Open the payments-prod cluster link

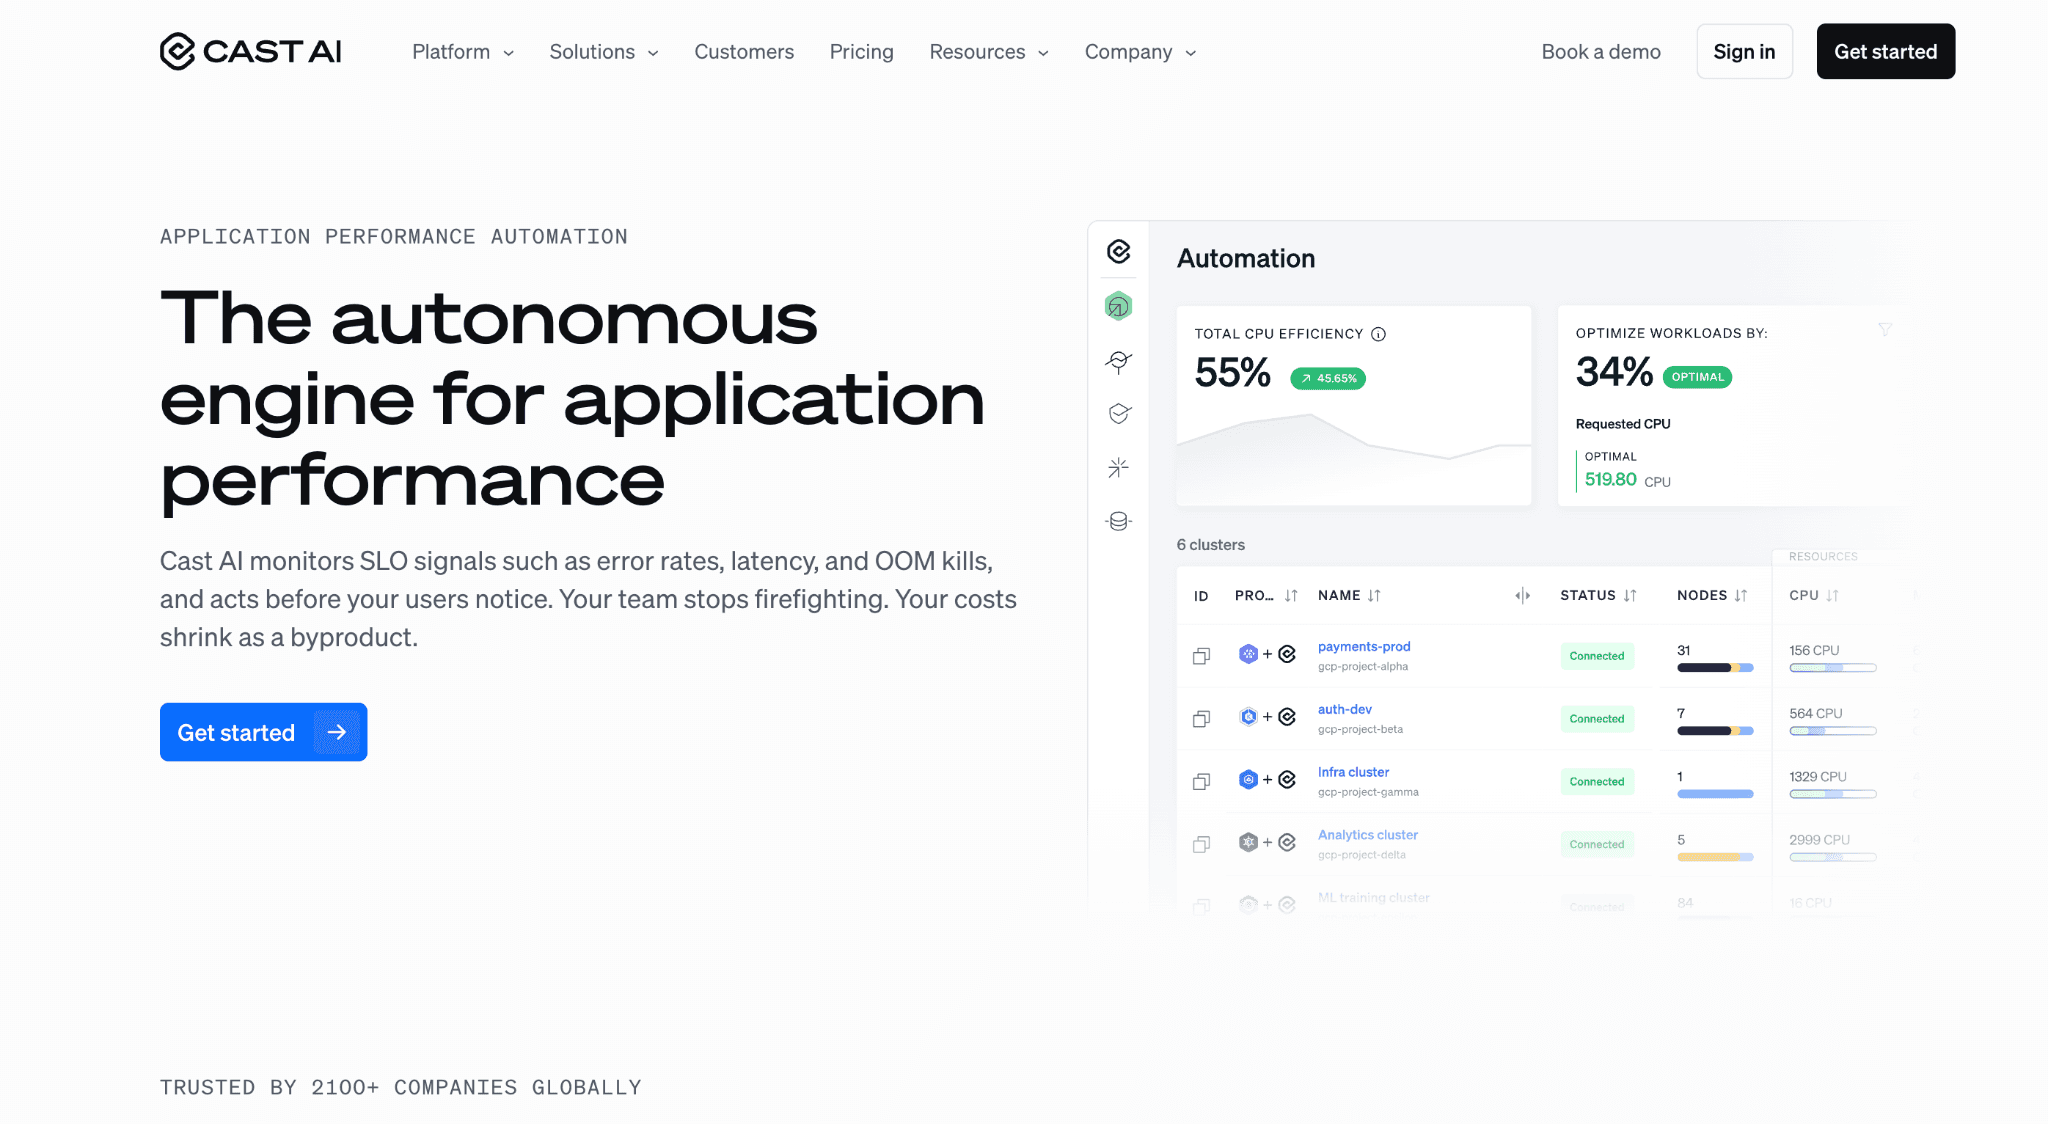tap(1364, 647)
